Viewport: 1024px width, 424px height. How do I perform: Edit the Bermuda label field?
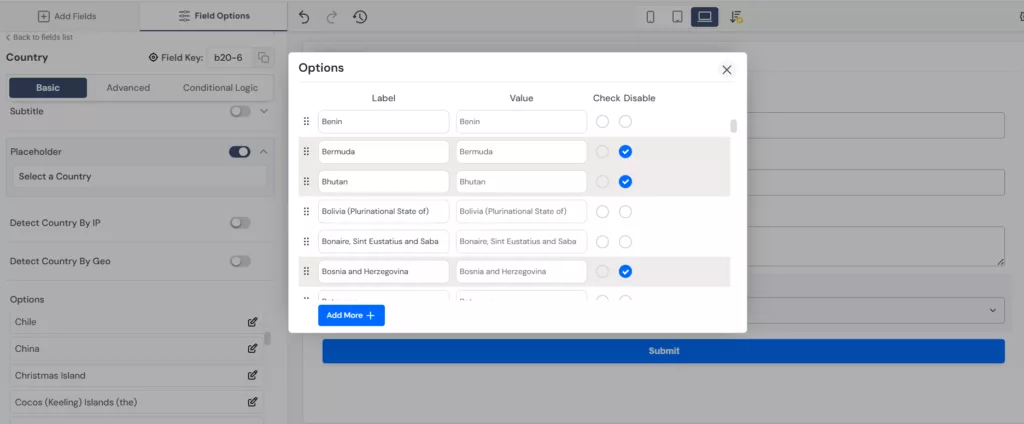tap(383, 152)
